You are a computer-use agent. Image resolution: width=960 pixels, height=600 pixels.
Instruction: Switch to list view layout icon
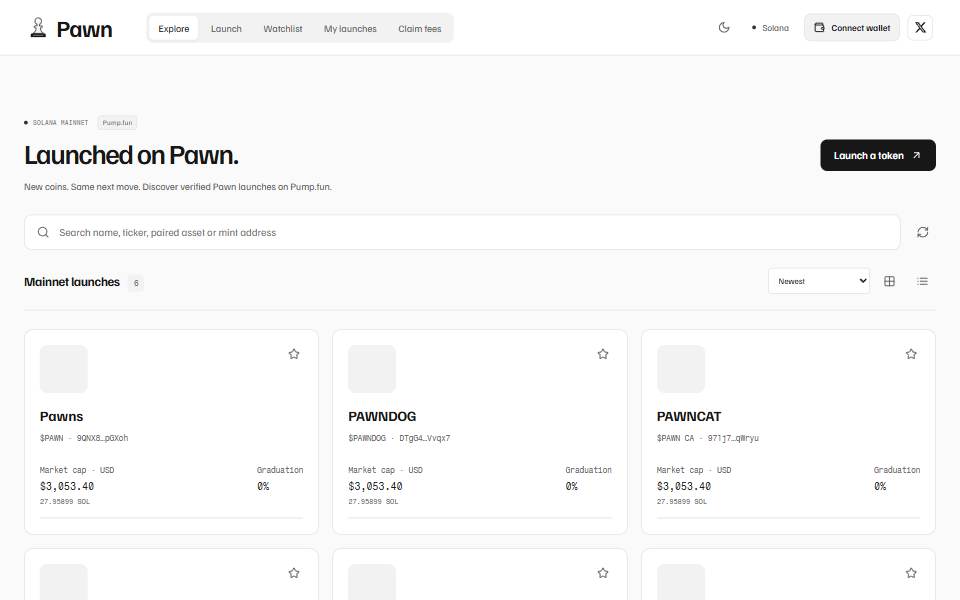(x=922, y=281)
